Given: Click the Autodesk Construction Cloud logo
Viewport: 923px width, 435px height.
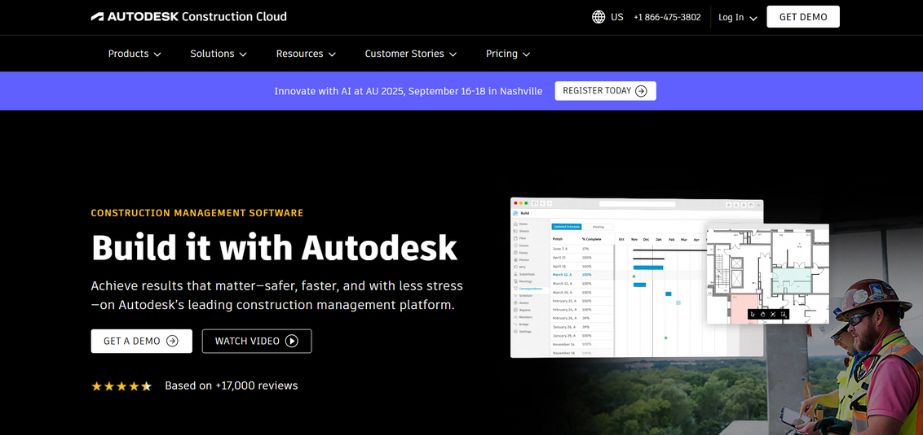Looking at the screenshot, I should [188, 16].
